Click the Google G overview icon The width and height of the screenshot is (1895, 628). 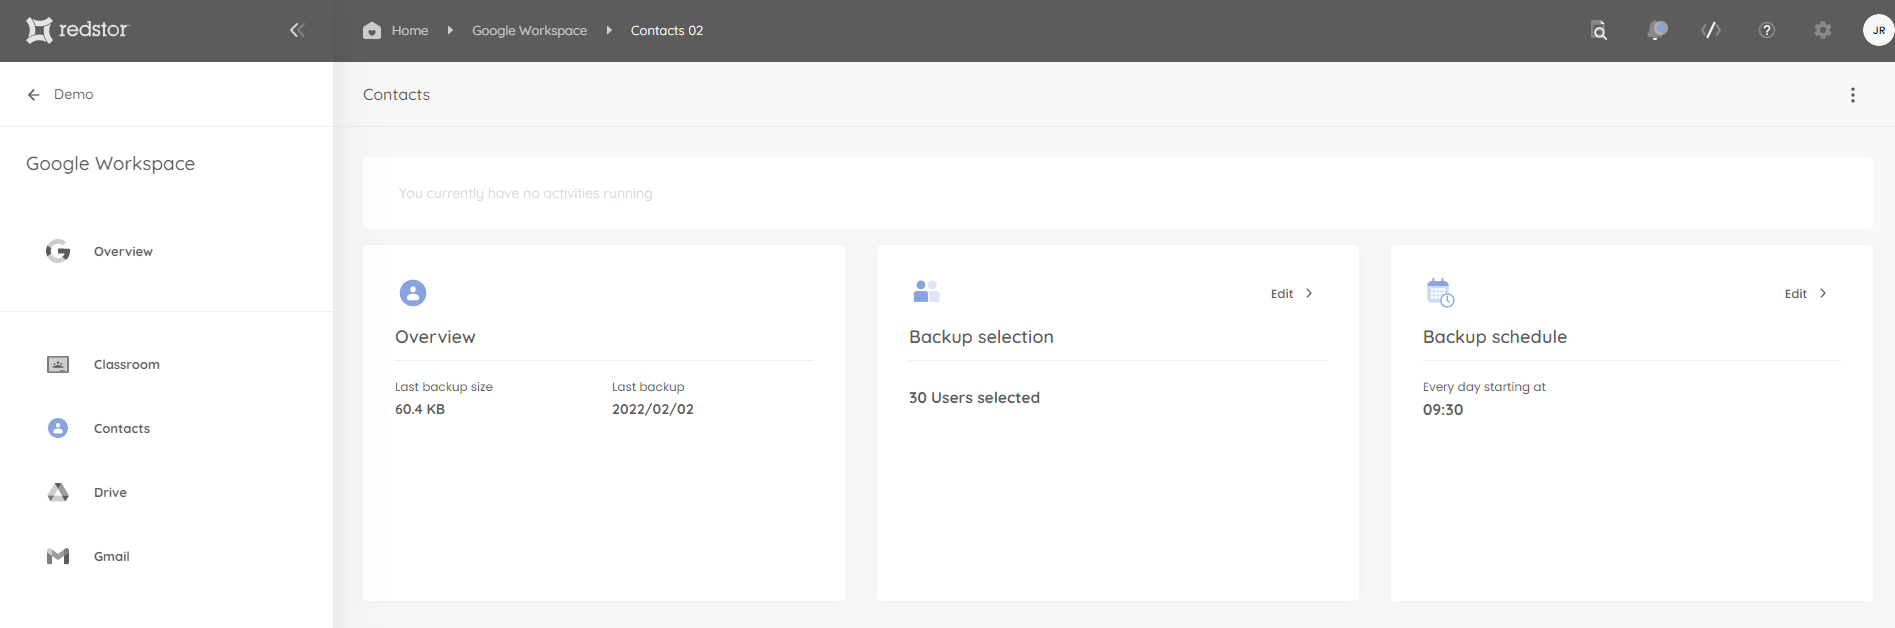click(58, 251)
